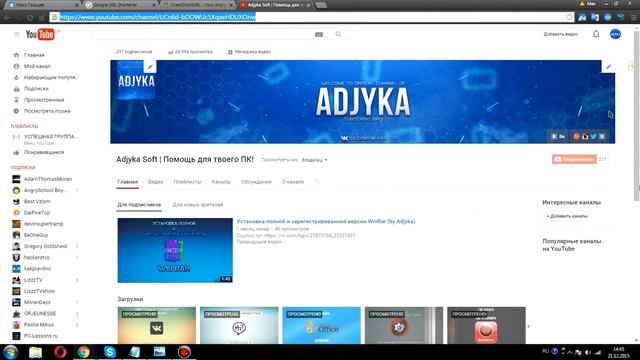Click the search magnifier button
Screen dimensions: 640x360
click(x=338, y=34)
